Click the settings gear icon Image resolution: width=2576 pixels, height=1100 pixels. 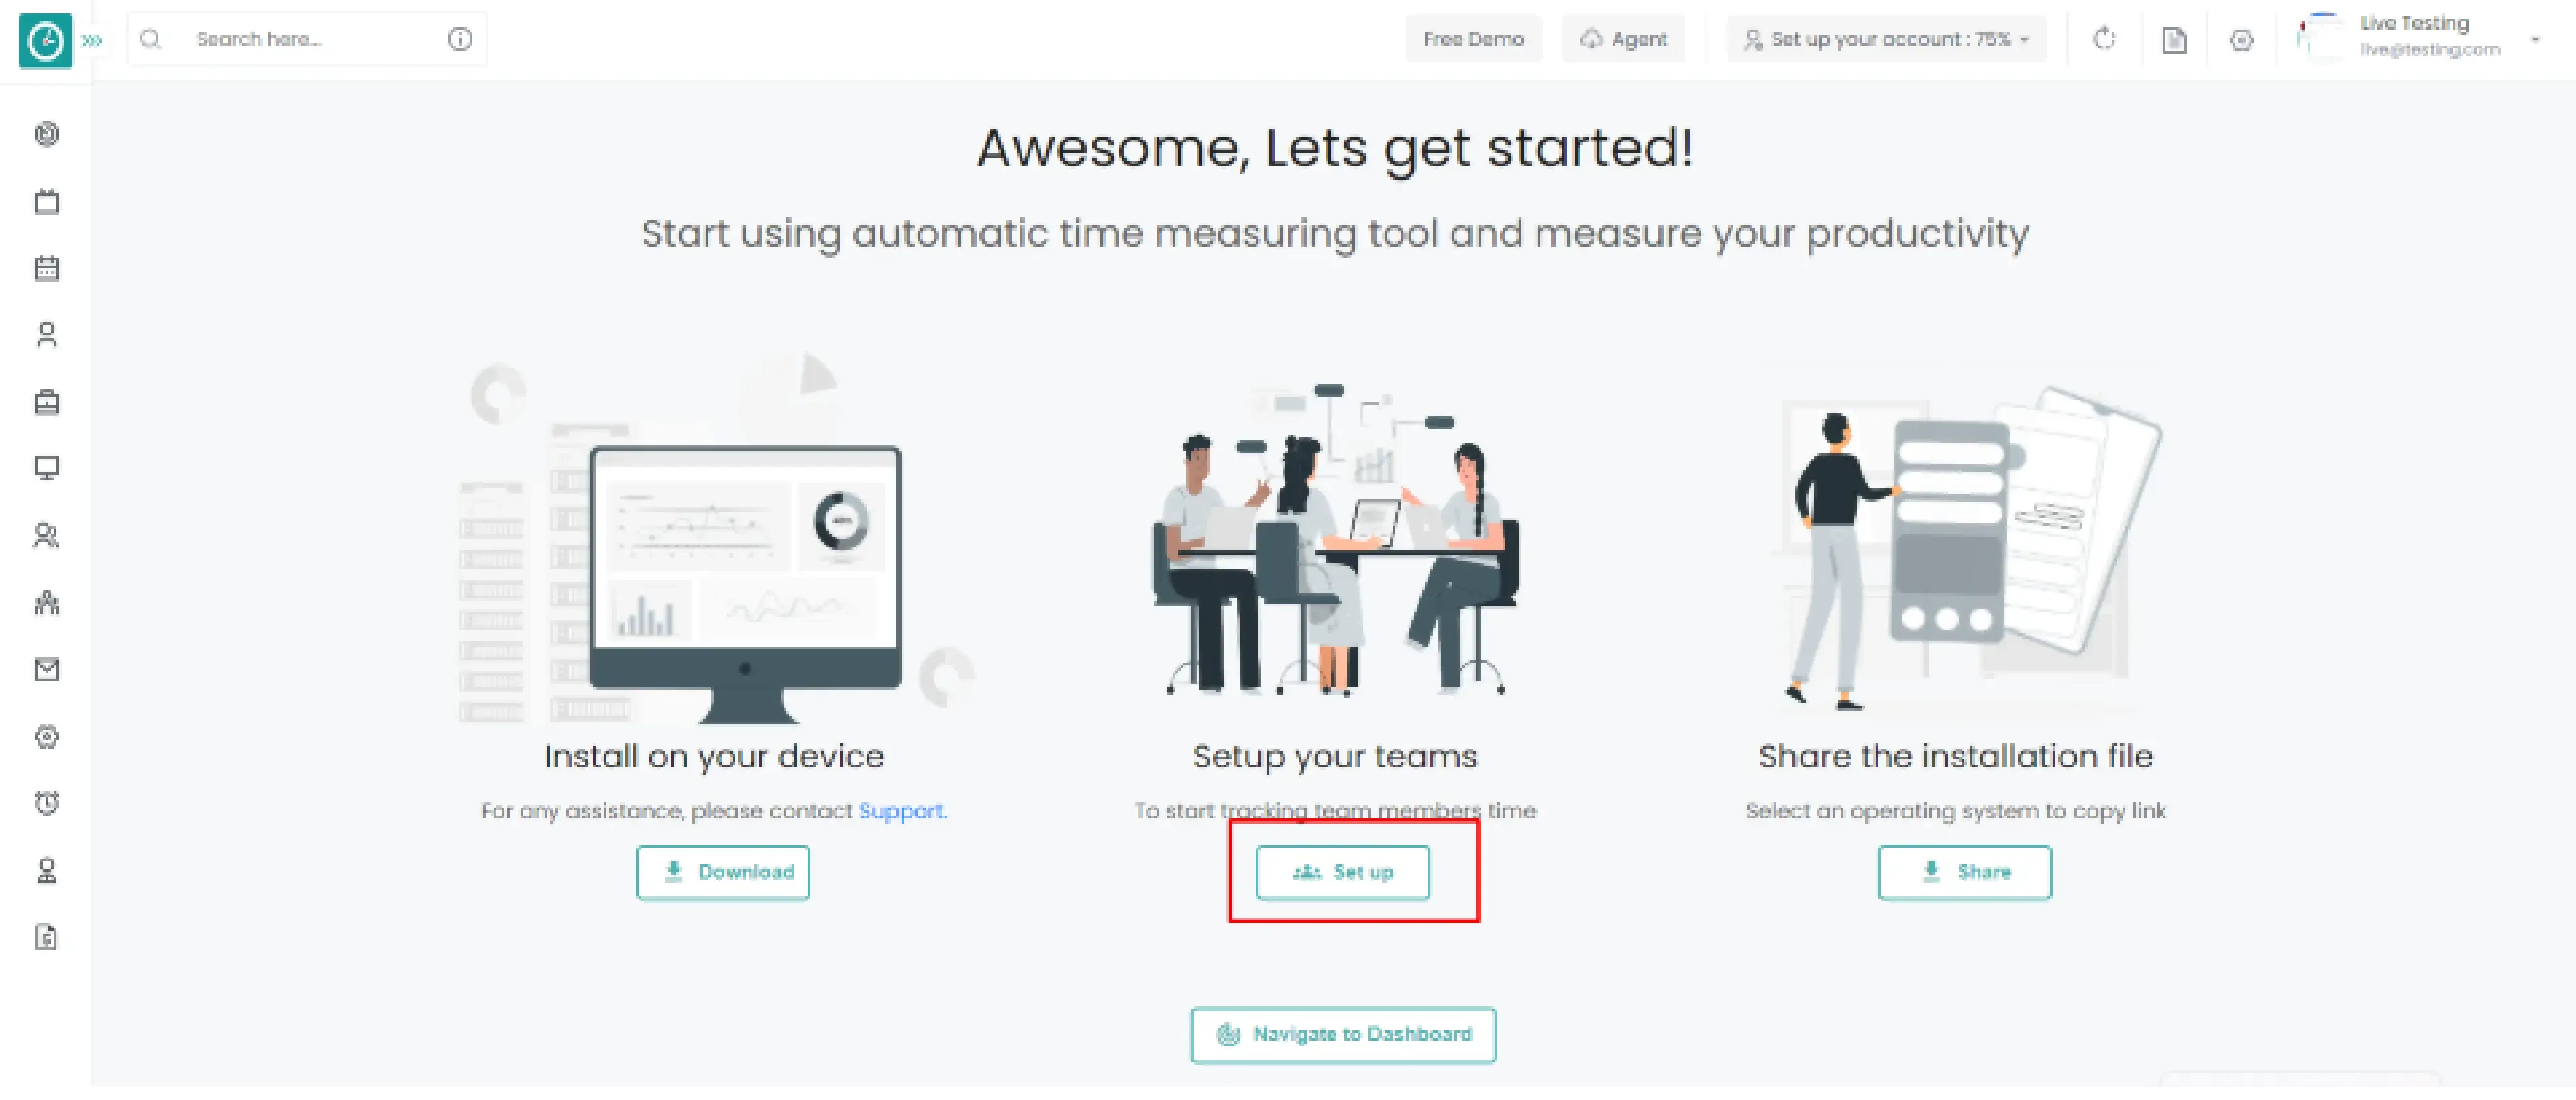point(46,737)
